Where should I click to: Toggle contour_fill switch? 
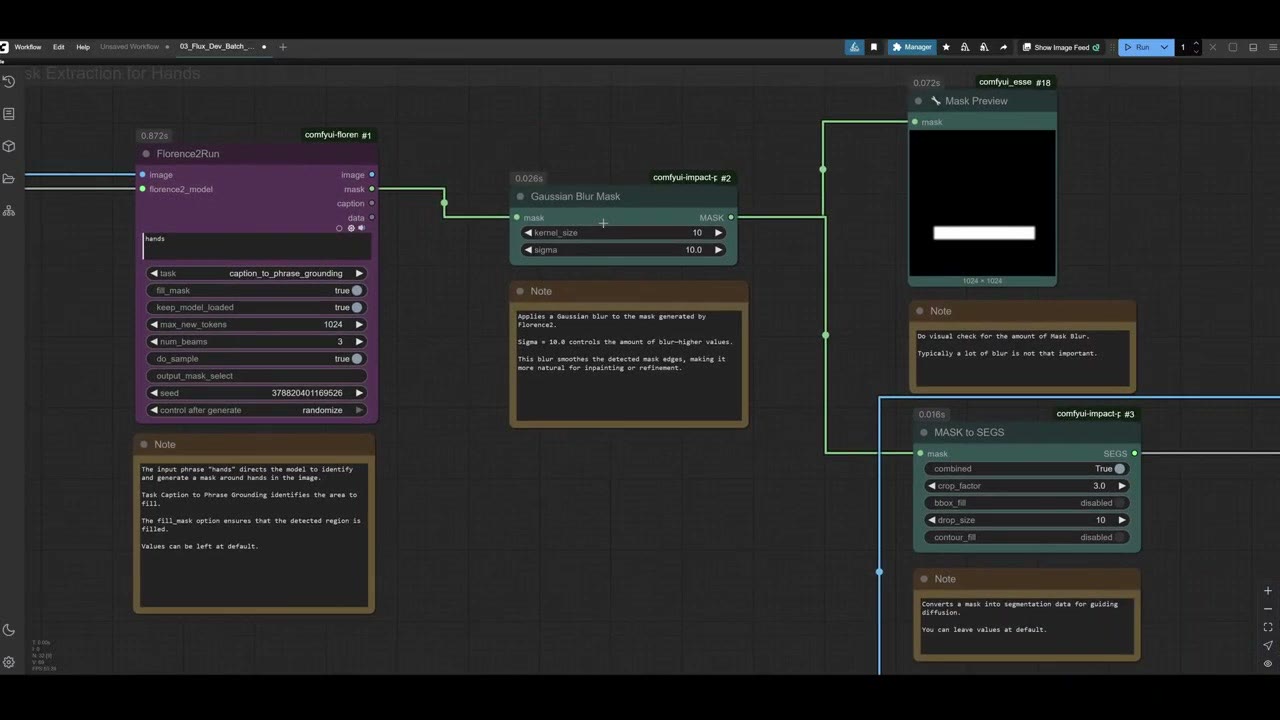(x=1119, y=537)
